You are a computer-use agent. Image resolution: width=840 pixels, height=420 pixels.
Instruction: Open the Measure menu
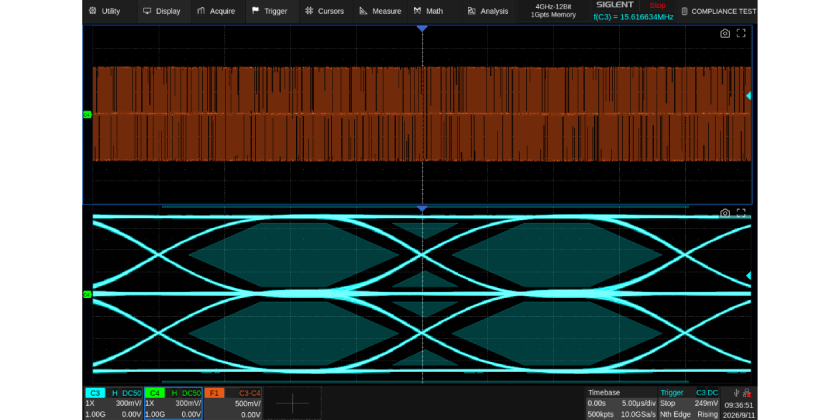380,11
